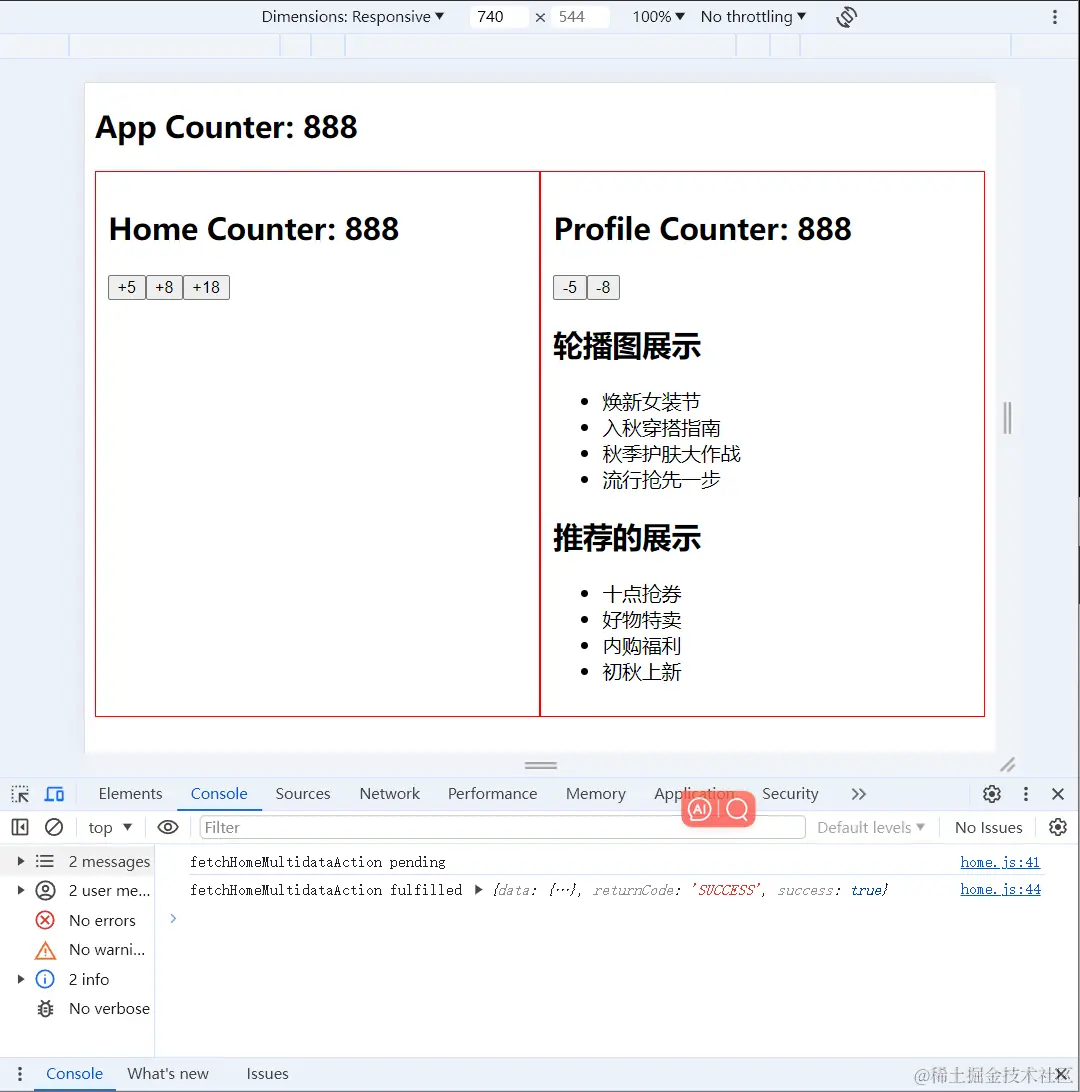Select the drawer Console tab

point(75,1074)
